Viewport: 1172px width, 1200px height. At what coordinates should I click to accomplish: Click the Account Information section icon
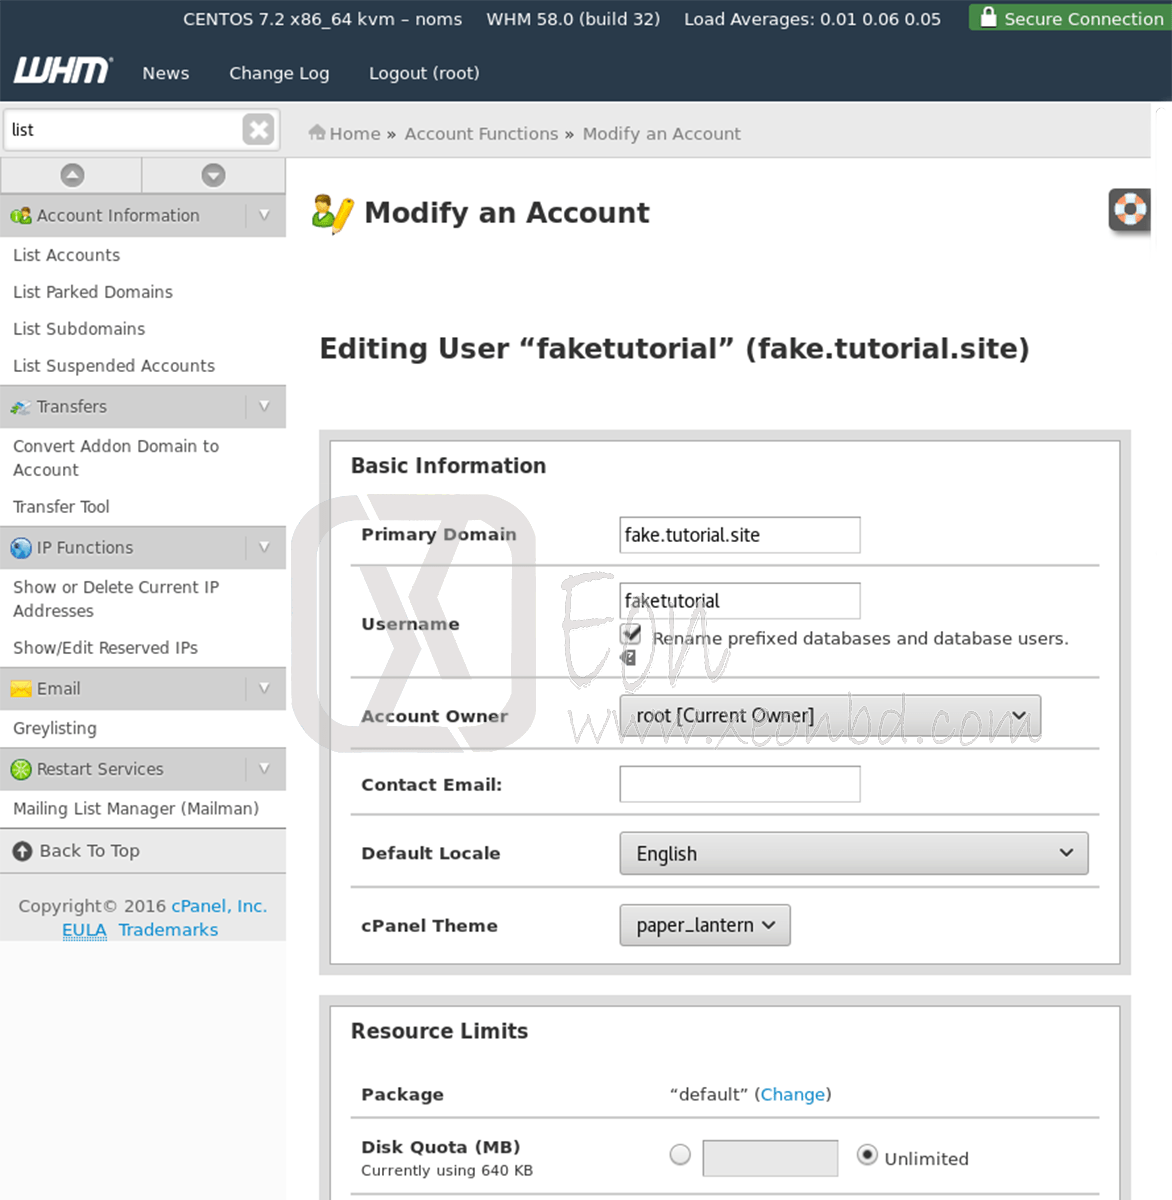[x=22, y=215]
